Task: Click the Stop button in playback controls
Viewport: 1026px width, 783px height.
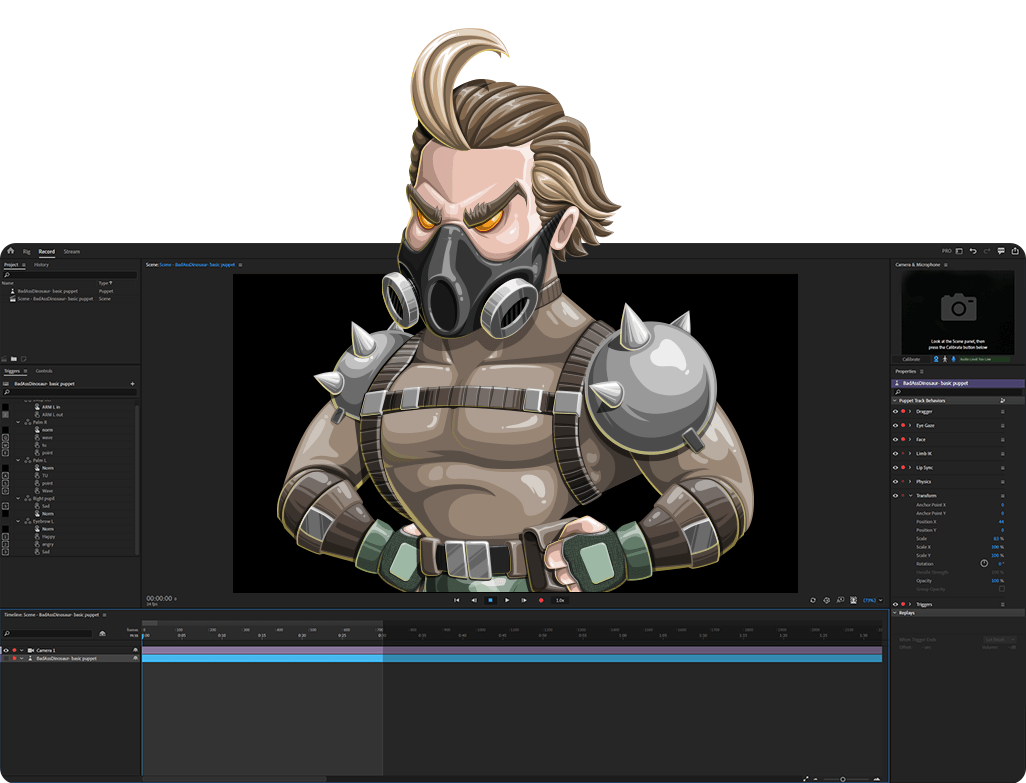Action: 490,600
